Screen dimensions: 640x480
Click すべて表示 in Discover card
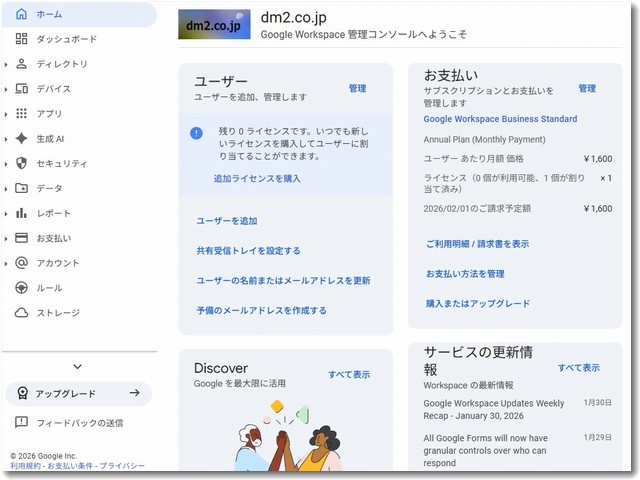pos(349,374)
